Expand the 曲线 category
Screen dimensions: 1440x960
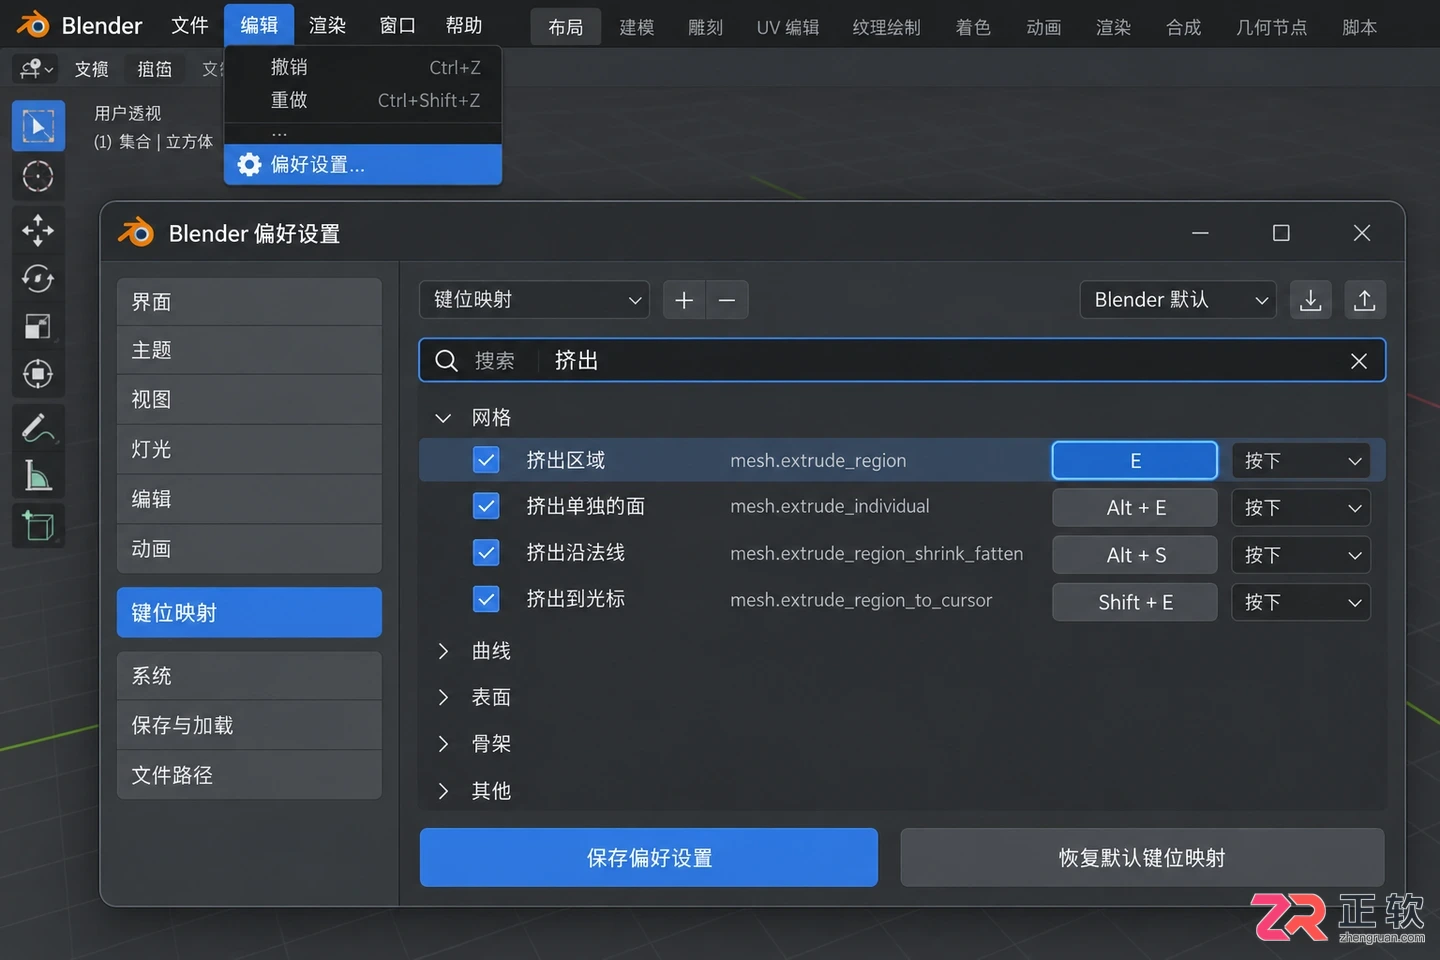click(x=443, y=651)
